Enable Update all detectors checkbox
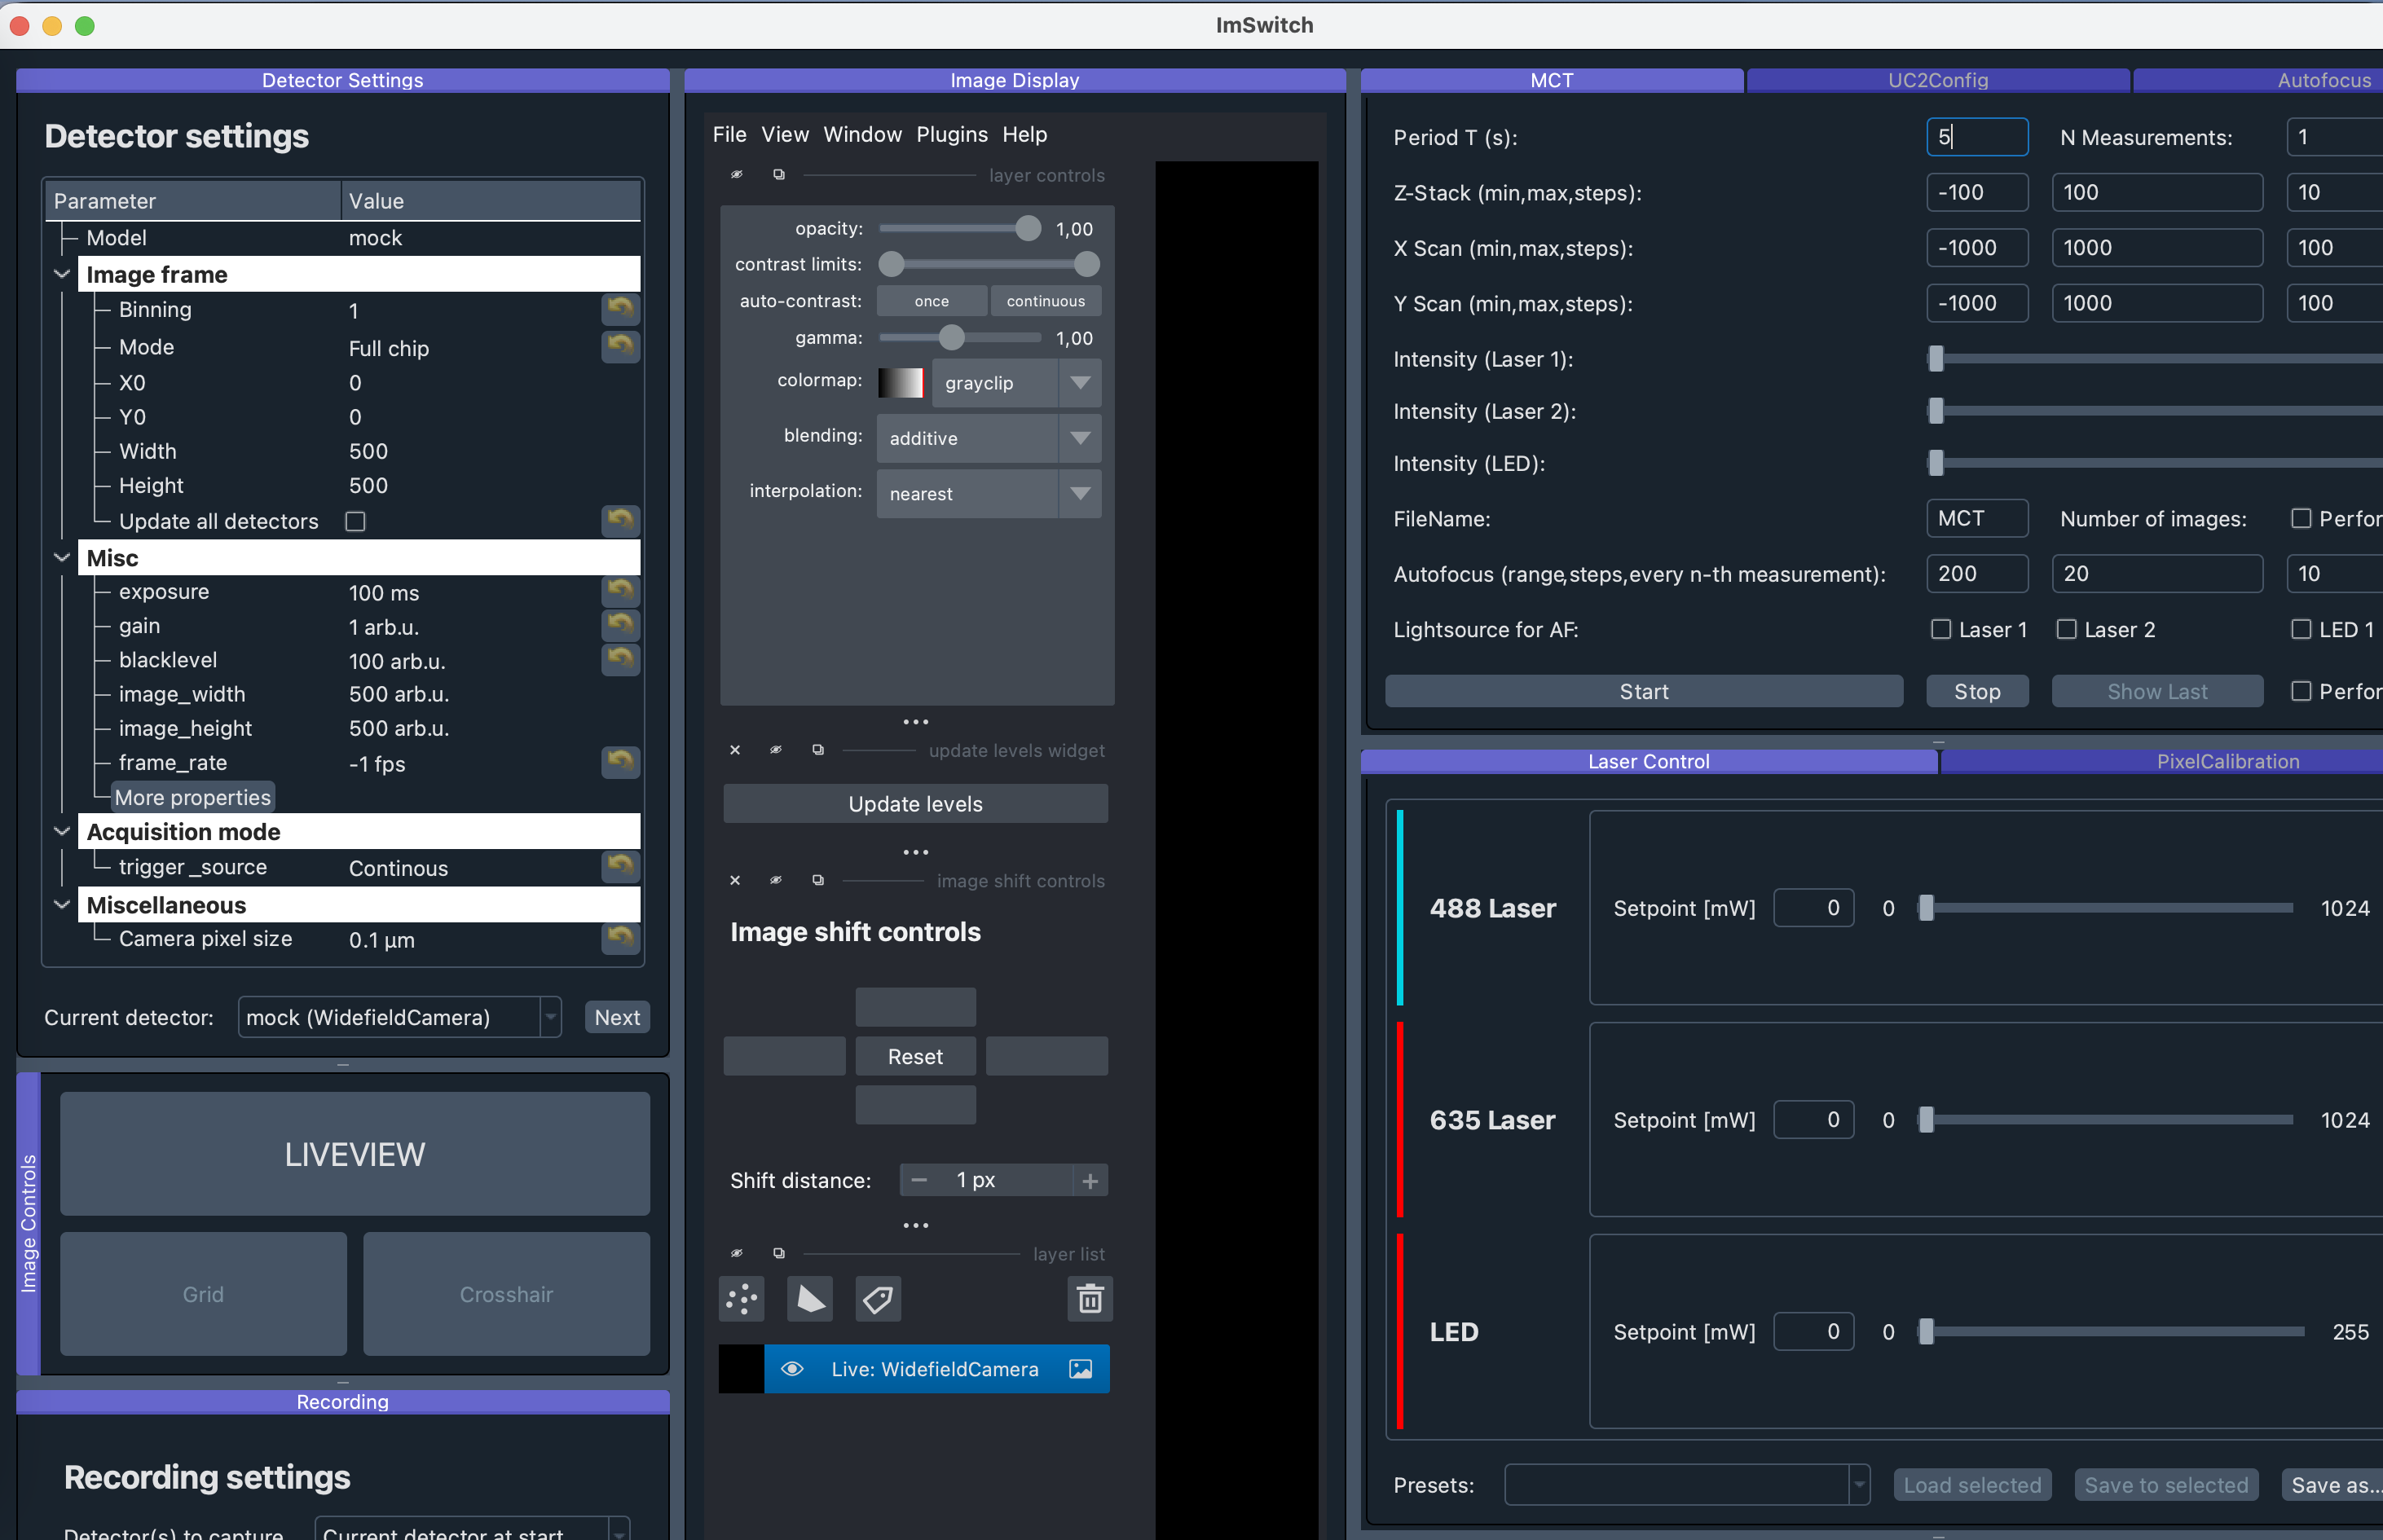This screenshot has width=2383, height=1540. click(x=355, y=521)
